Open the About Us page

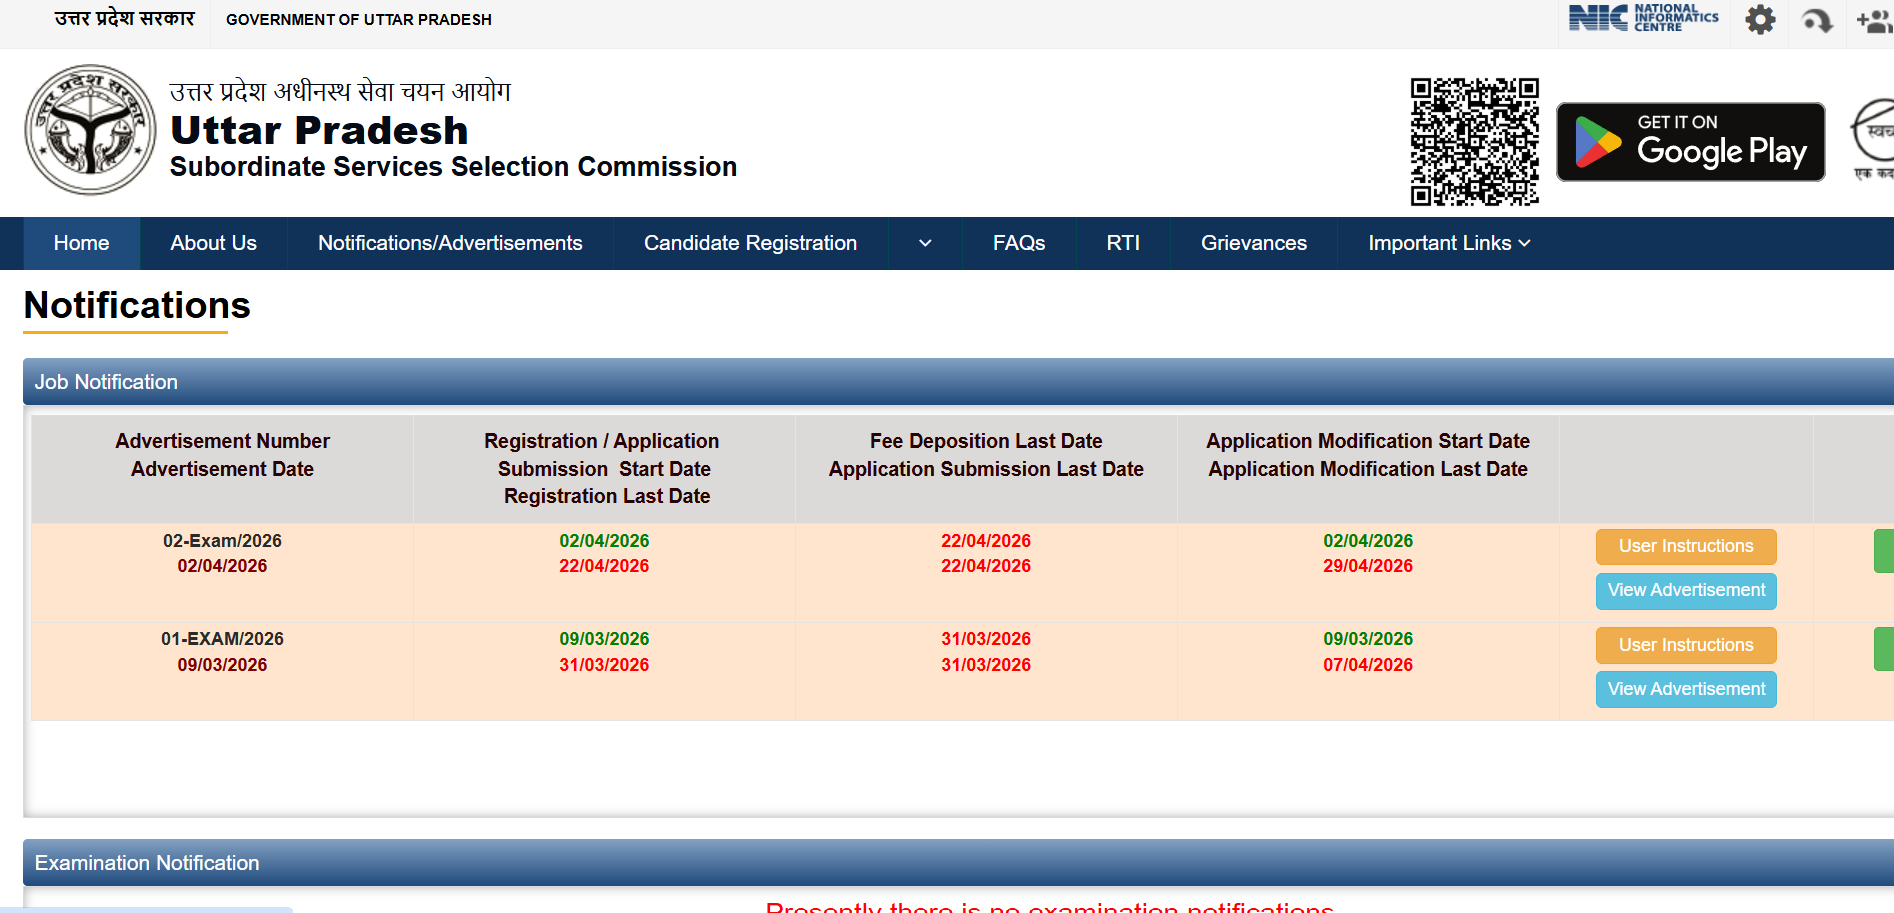tap(213, 243)
